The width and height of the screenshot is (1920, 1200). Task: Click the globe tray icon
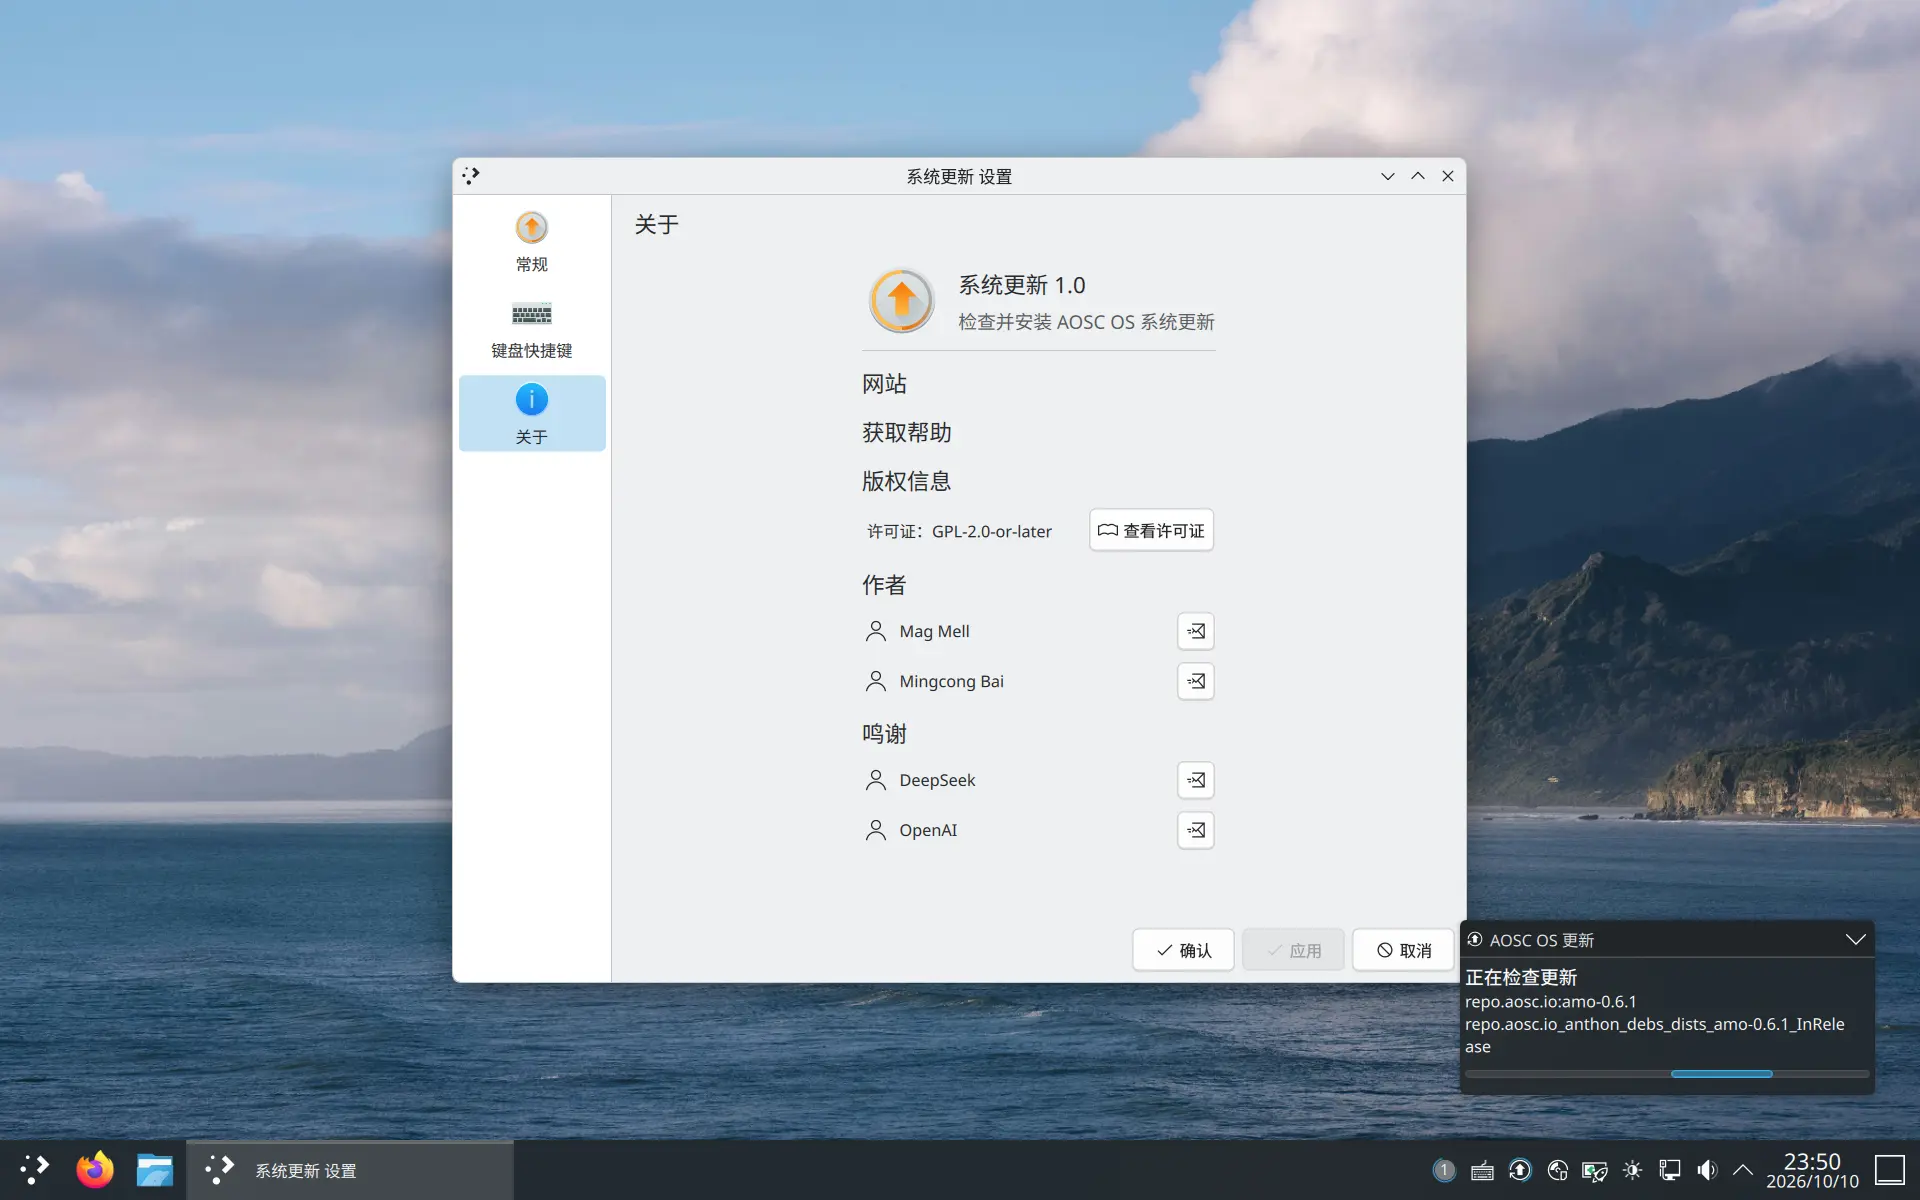pyautogui.click(x=1557, y=1170)
